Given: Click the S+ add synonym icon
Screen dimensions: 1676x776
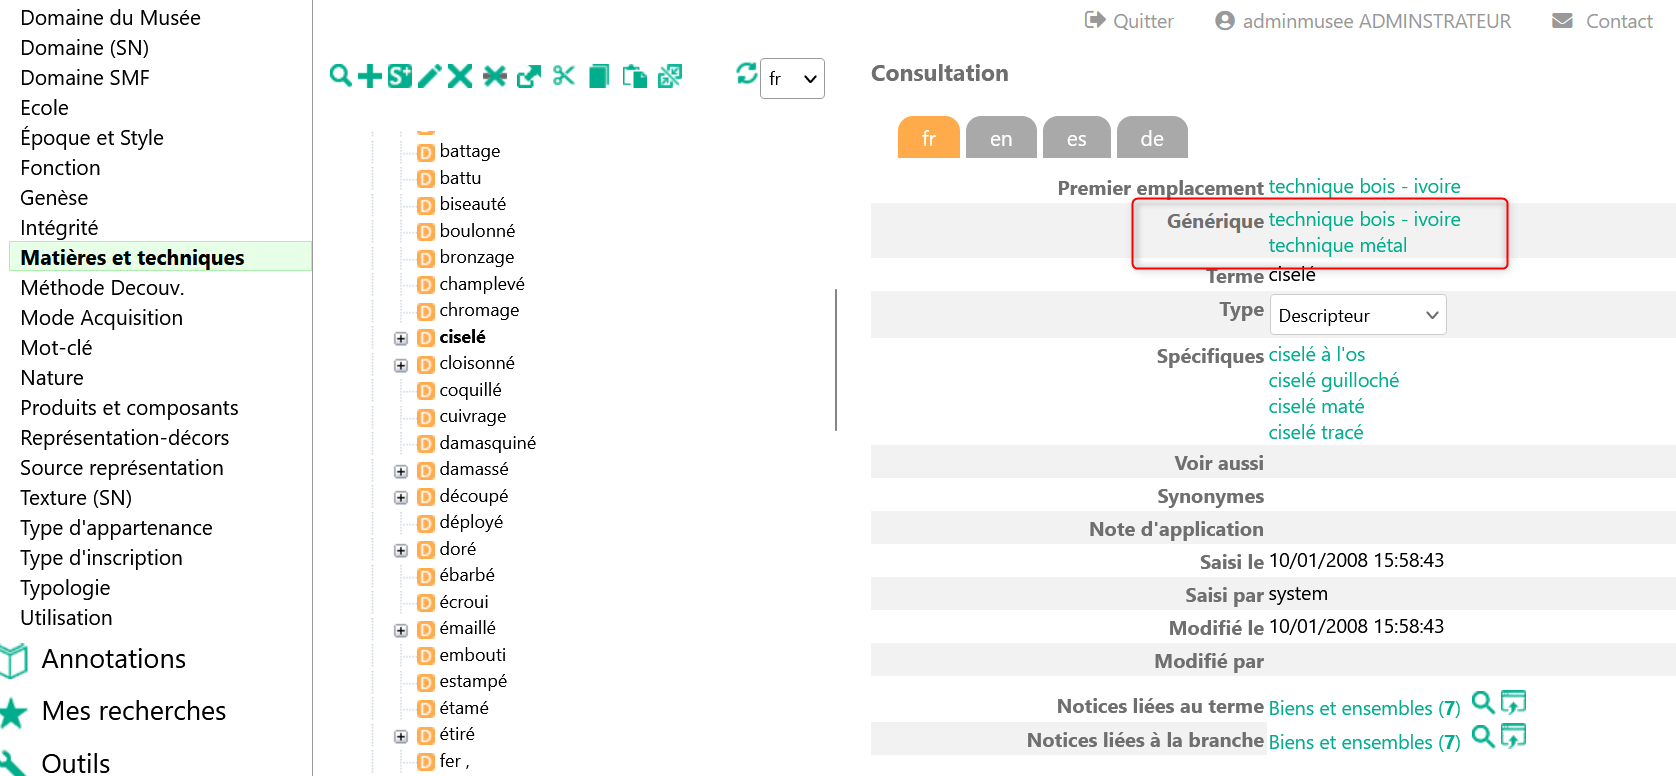Looking at the screenshot, I should [400, 76].
